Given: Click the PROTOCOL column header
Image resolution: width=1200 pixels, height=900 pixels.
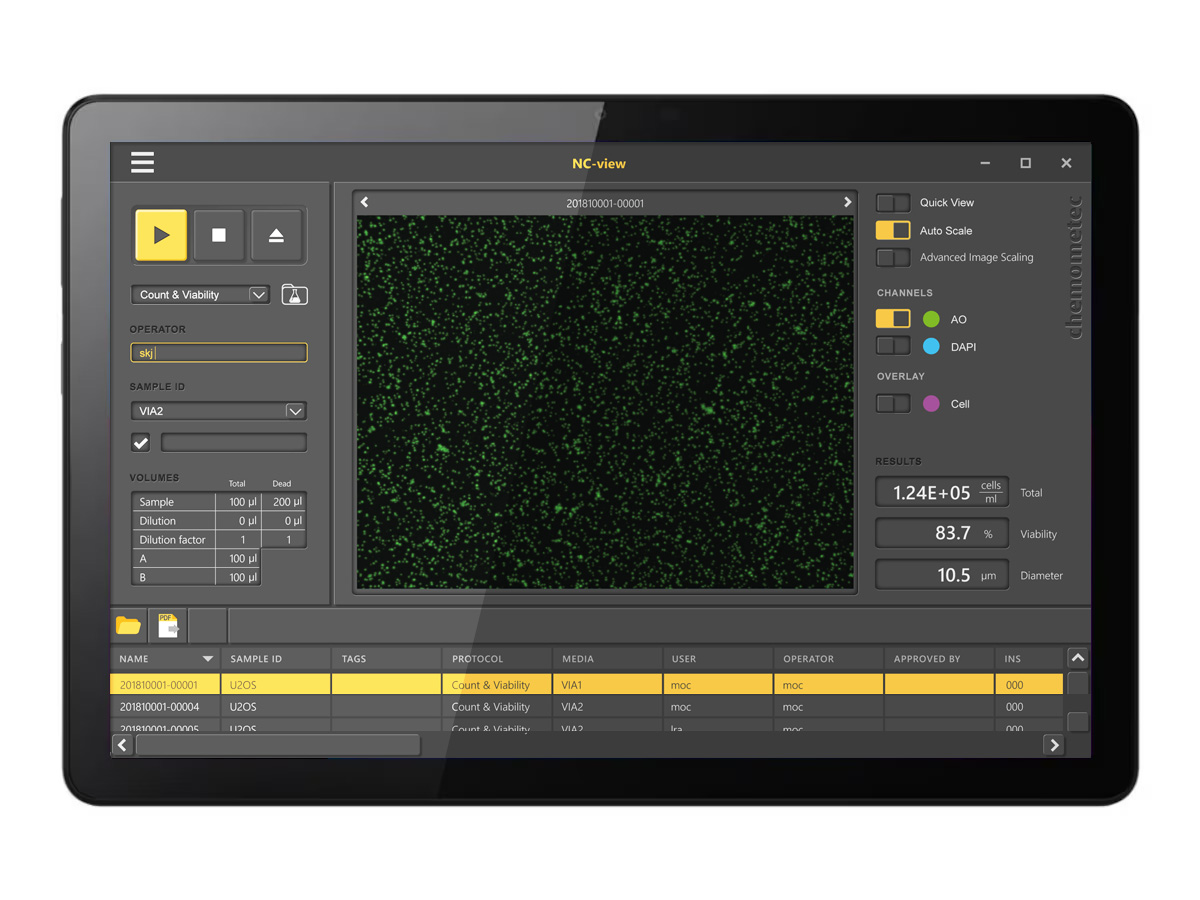Looking at the screenshot, I should pyautogui.click(x=497, y=659).
